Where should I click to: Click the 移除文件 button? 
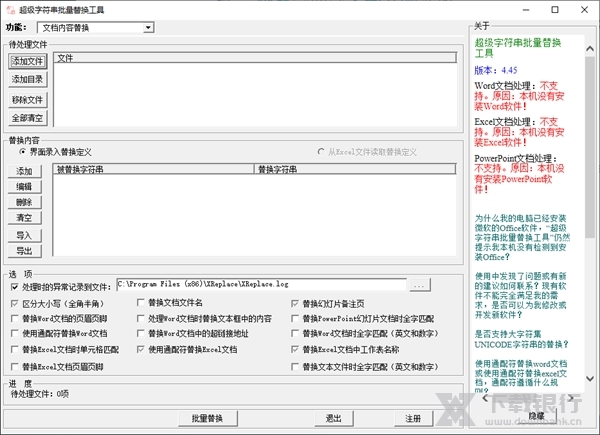click(28, 100)
